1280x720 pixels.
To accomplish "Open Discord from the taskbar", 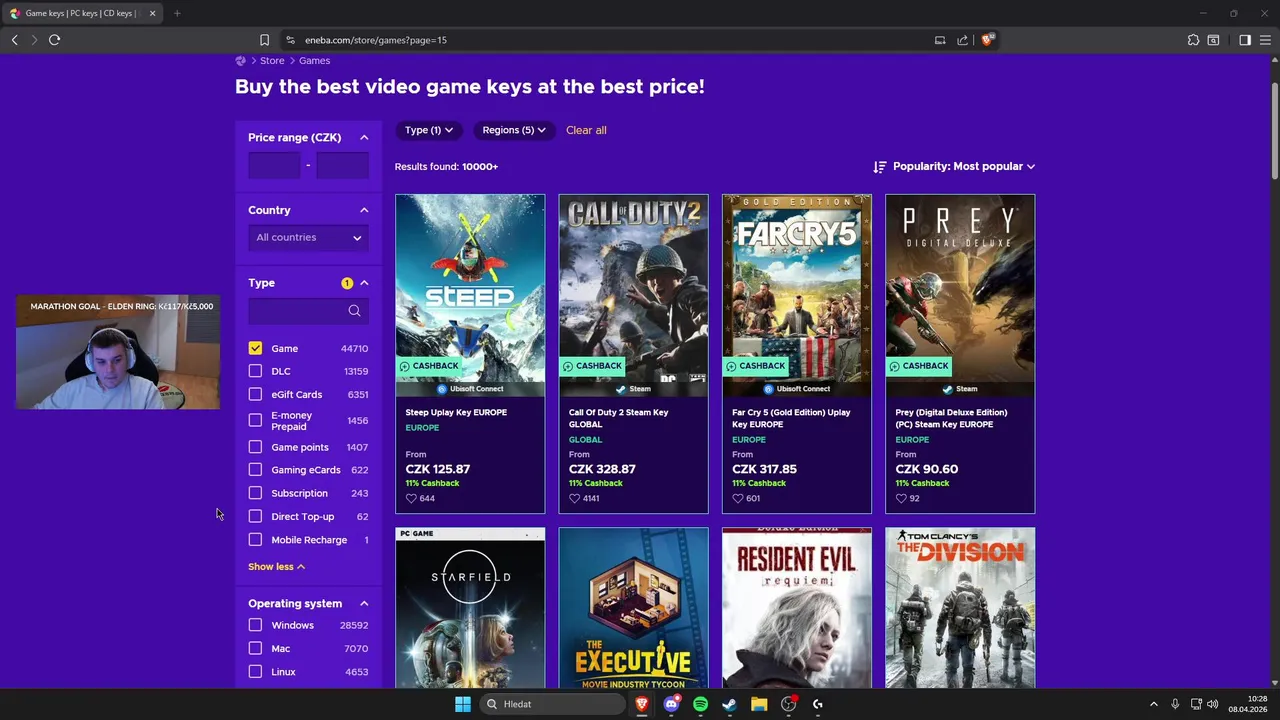I will (x=672, y=704).
